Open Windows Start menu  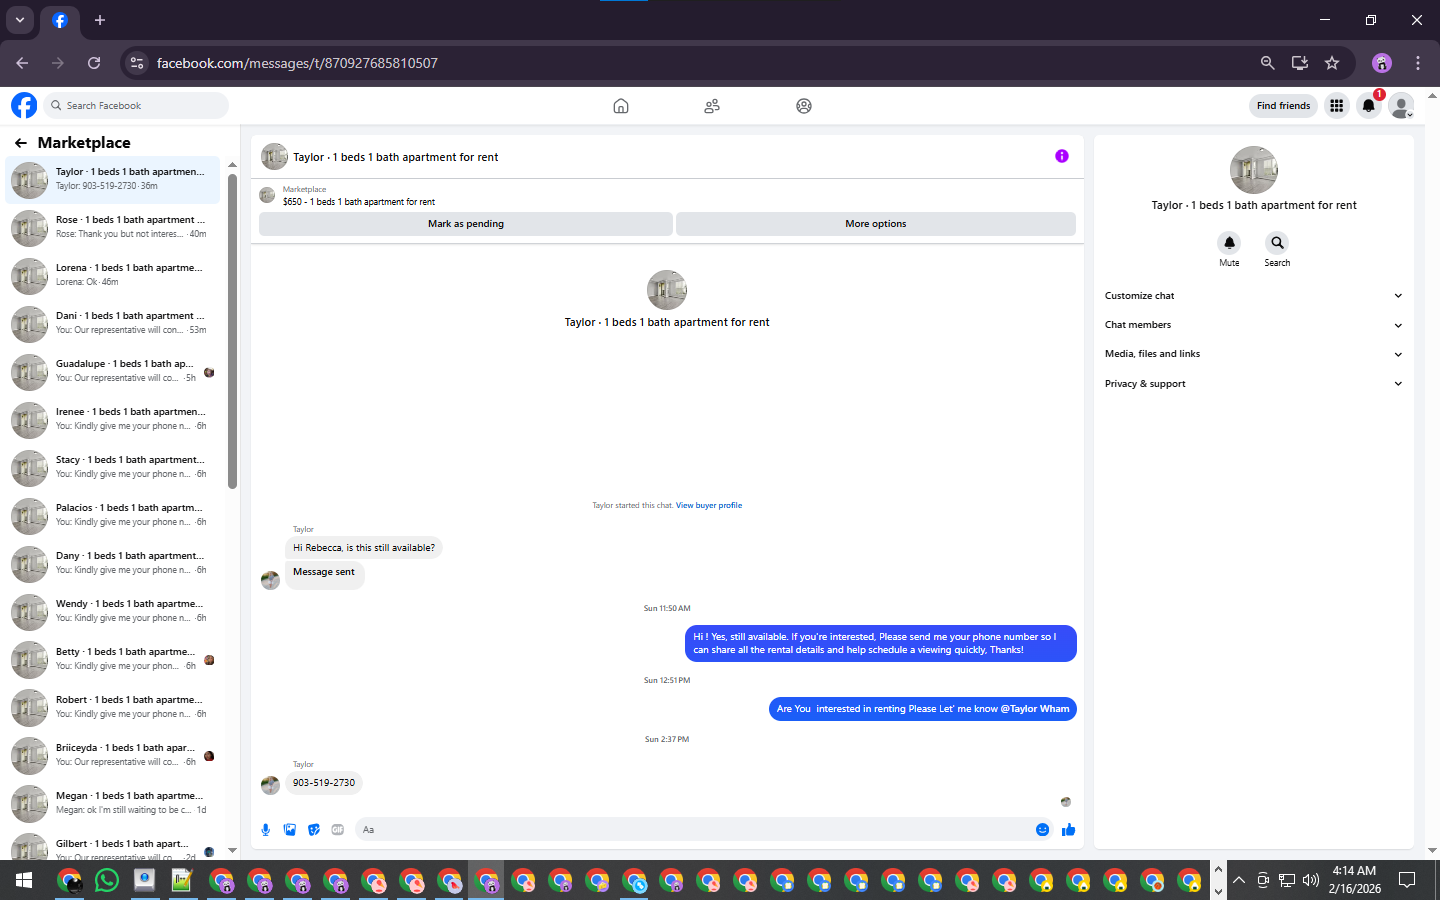pos(24,881)
